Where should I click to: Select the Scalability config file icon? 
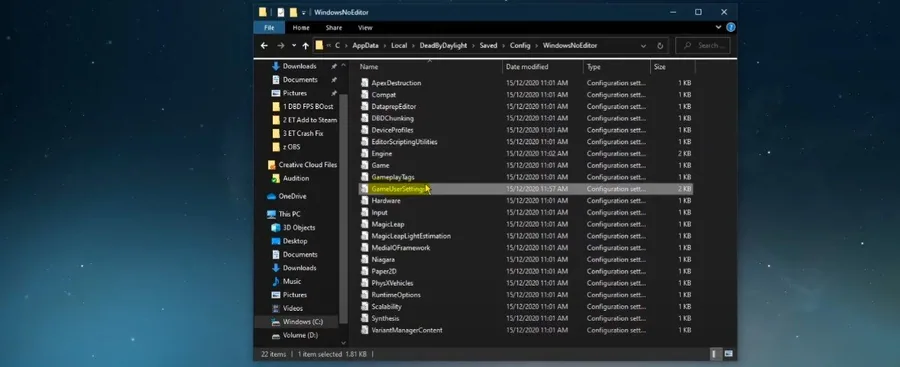coord(364,307)
